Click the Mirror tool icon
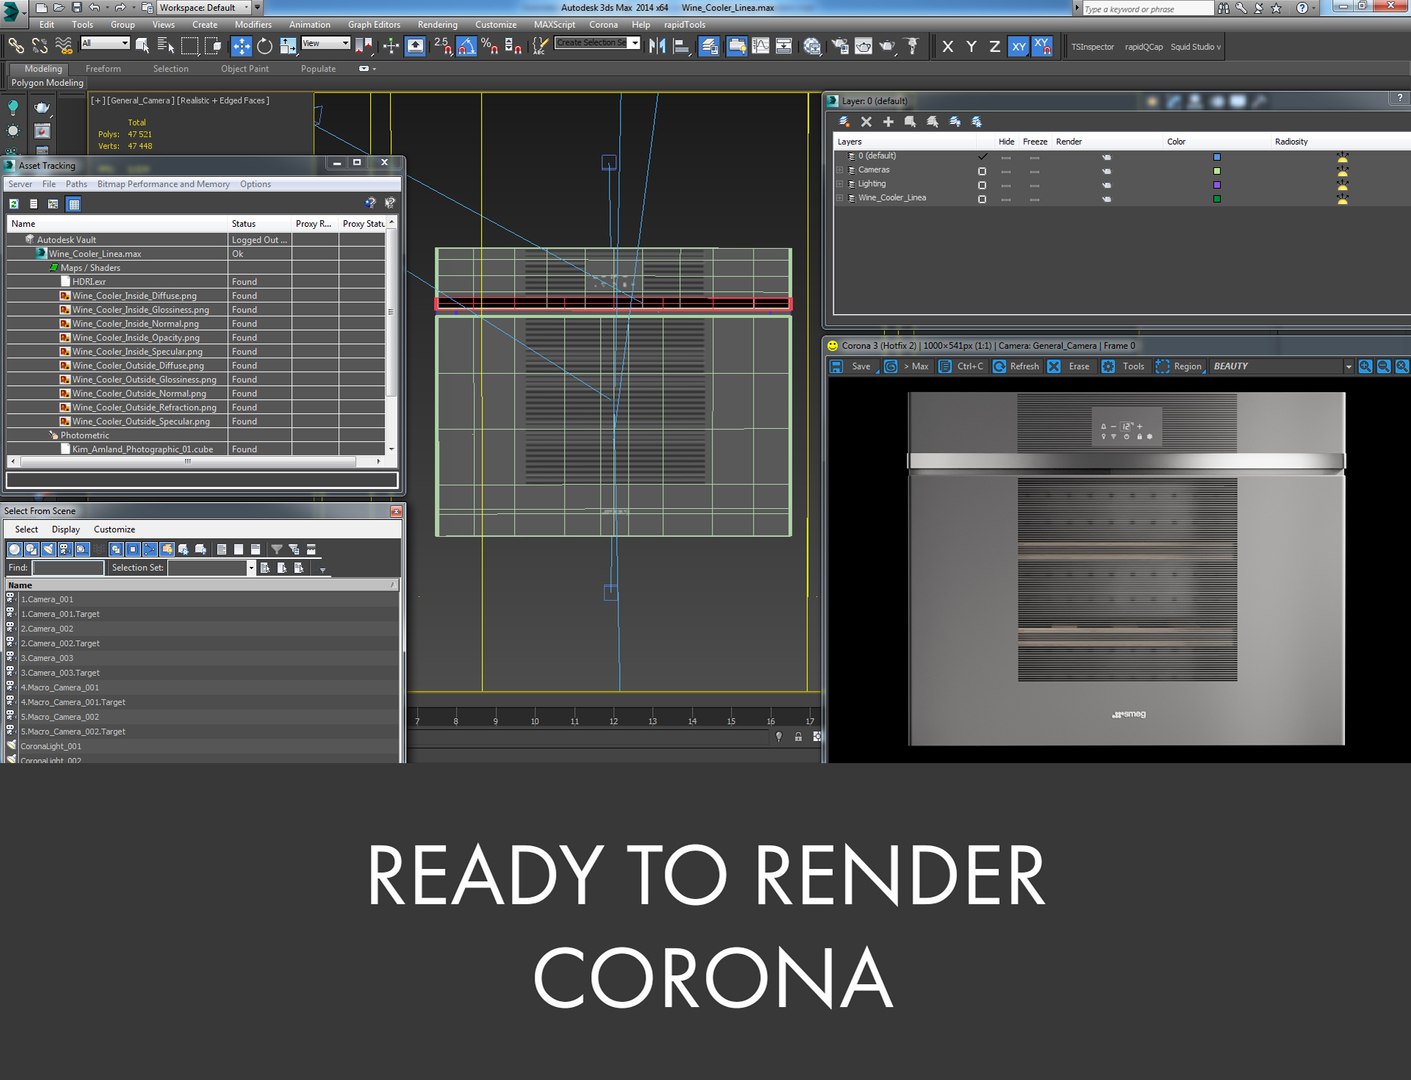Screen dimensions: 1411x1080 pyautogui.click(x=657, y=46)
